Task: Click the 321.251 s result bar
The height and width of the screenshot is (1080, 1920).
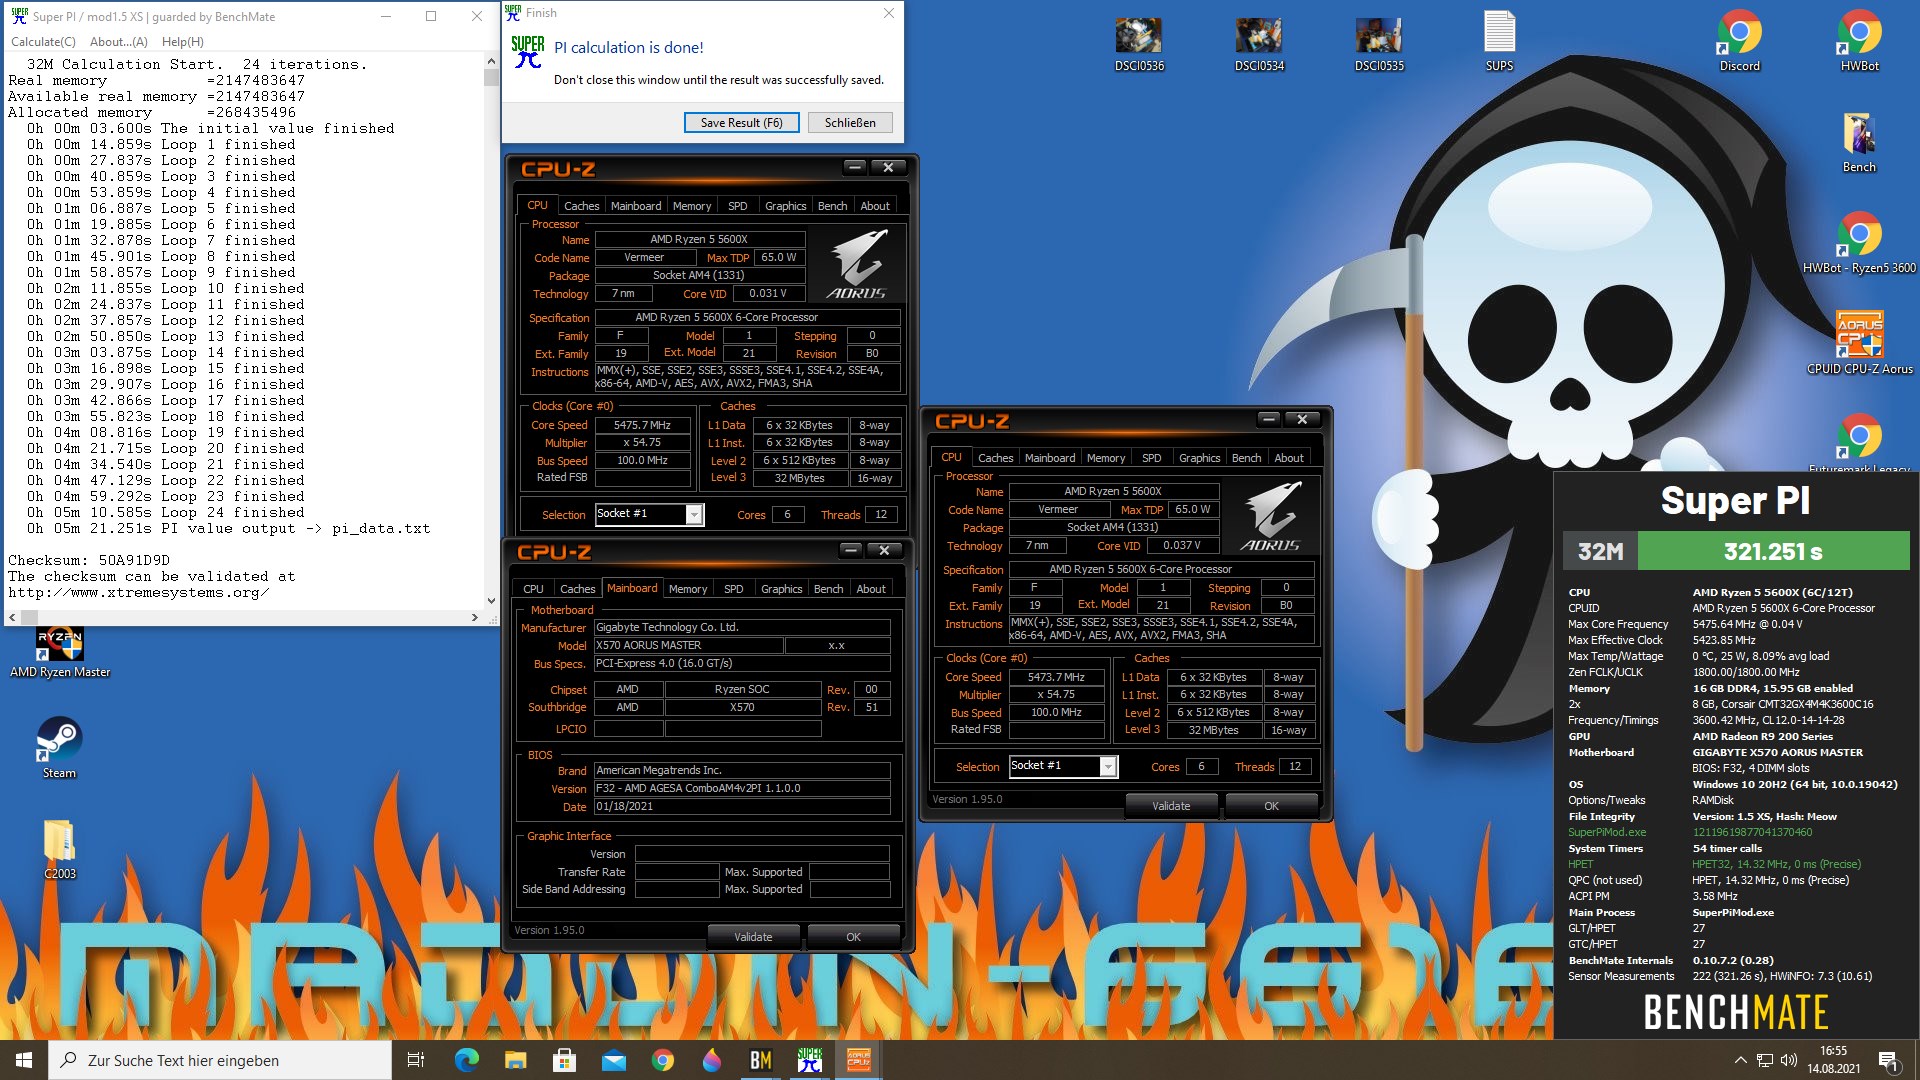Action: tap(1774, 551)
